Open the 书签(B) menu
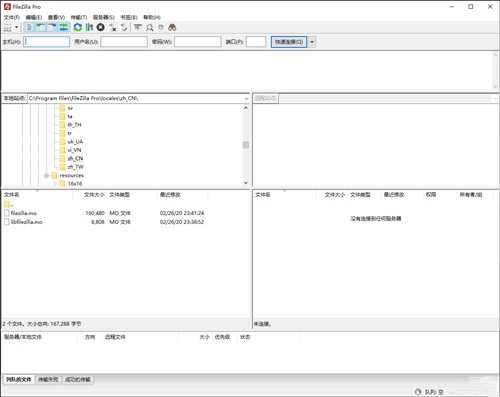The height and width of the screenshot is (397, 500). pyautogui.click(x=129, y=17)
